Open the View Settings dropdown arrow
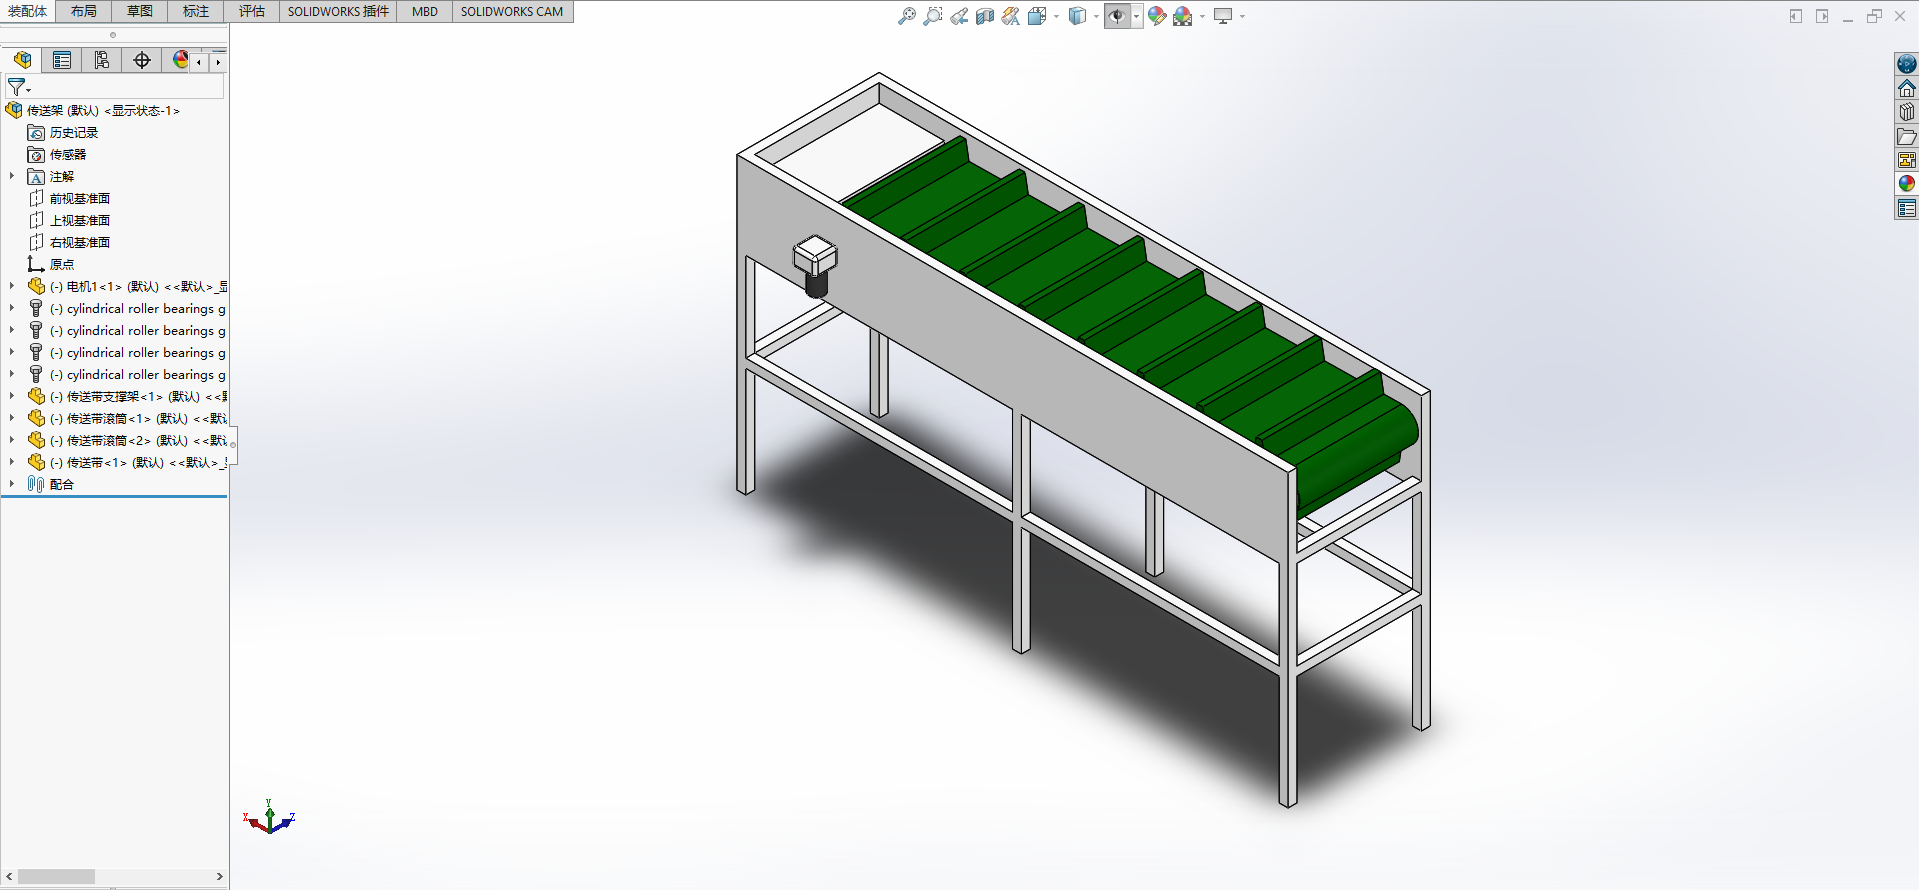The image size is (1919, 890). tap(1242, 16)
